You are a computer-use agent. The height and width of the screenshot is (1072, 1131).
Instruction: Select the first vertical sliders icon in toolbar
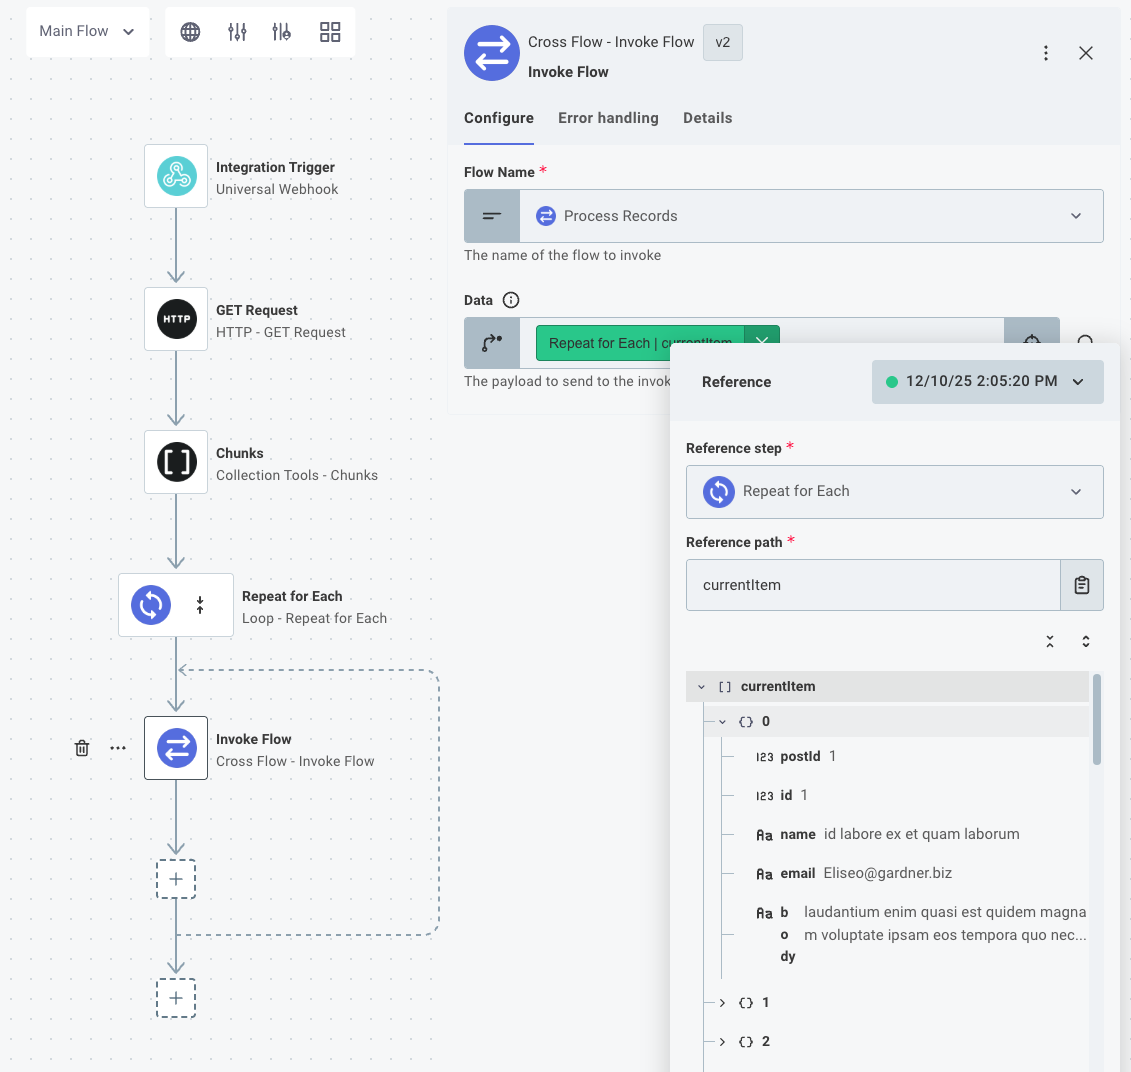coord(236,31)
